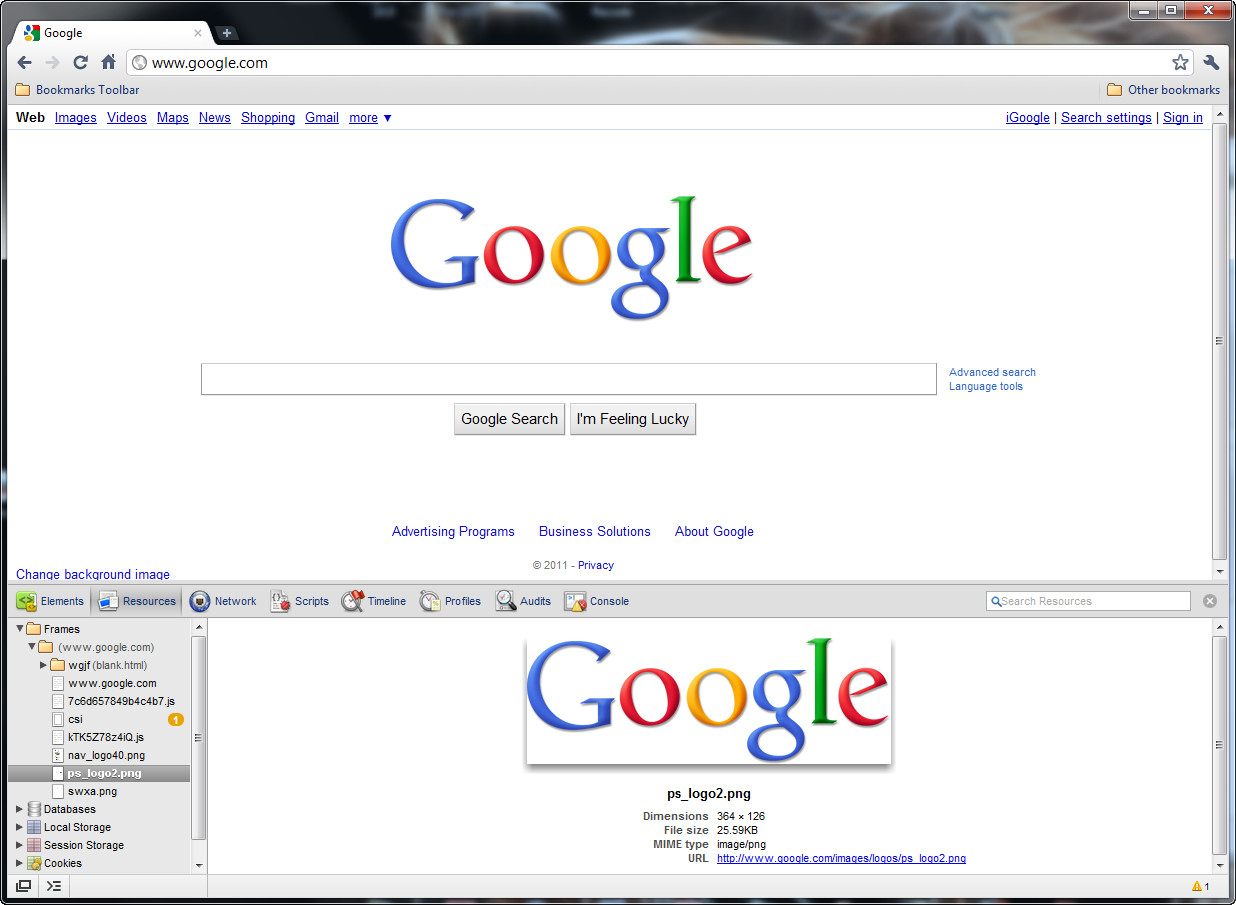This screenshot has width=1236, height=905.
Task: Expand the Session Storage node
Action: (x=20, y=845)
